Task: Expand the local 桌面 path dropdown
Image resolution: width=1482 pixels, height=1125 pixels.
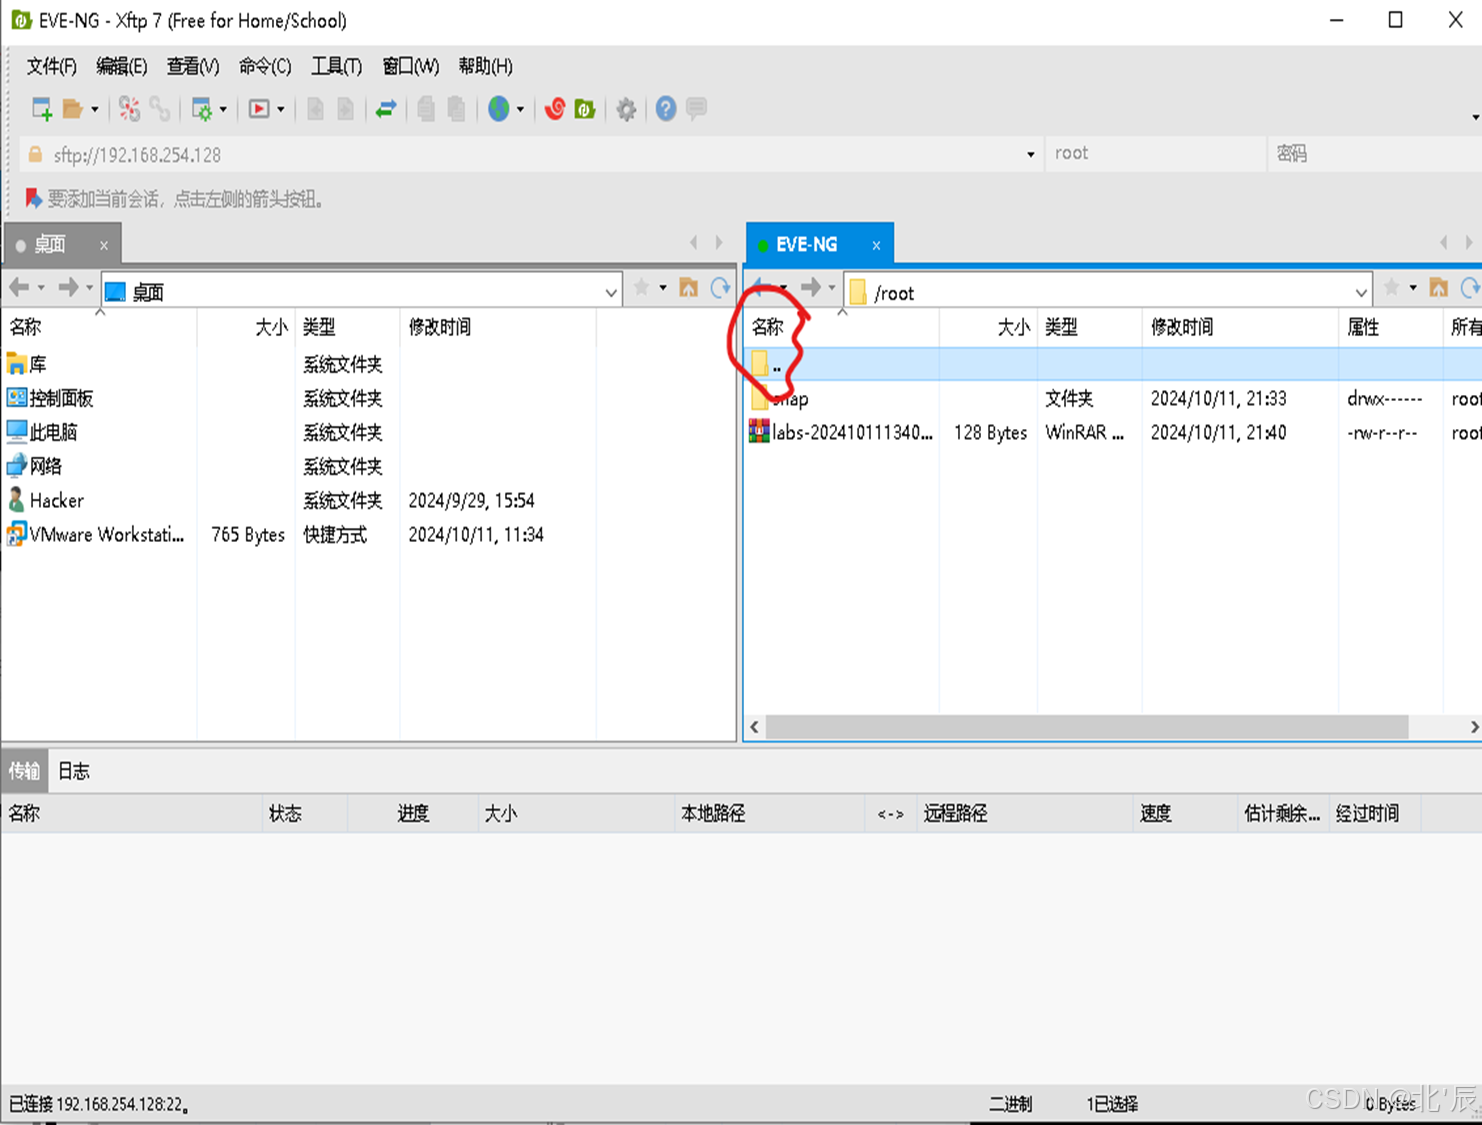Action: tap(611, 292)
